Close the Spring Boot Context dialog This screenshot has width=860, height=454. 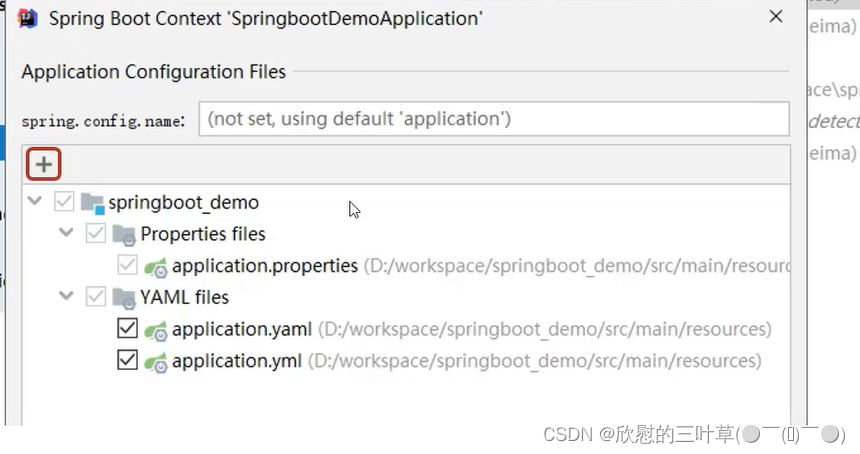[776, 17]
